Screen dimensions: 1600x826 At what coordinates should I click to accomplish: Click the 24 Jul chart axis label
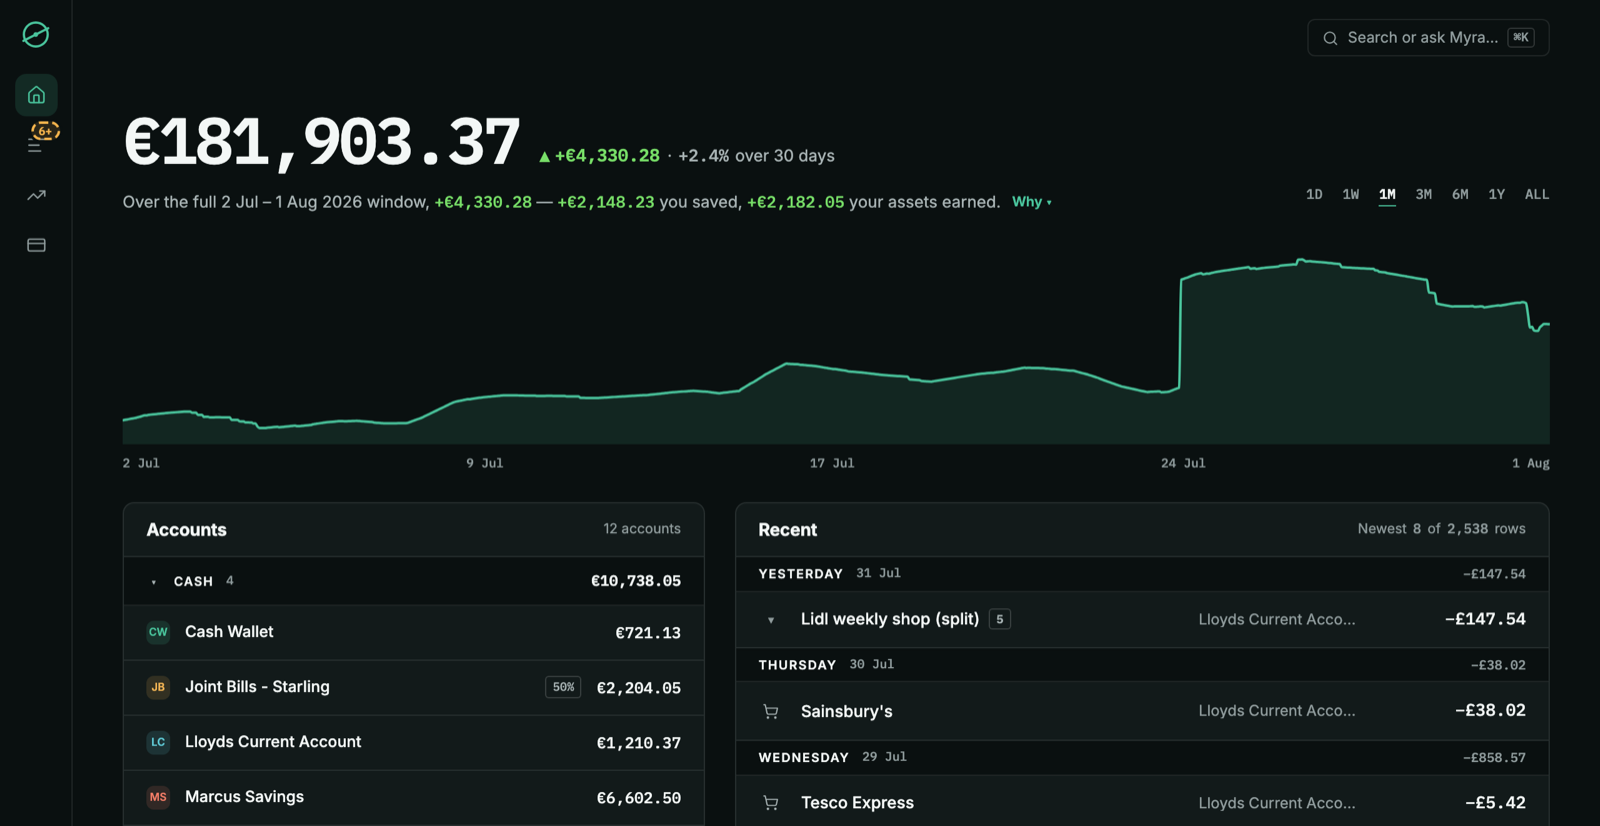click(1183, 463)
